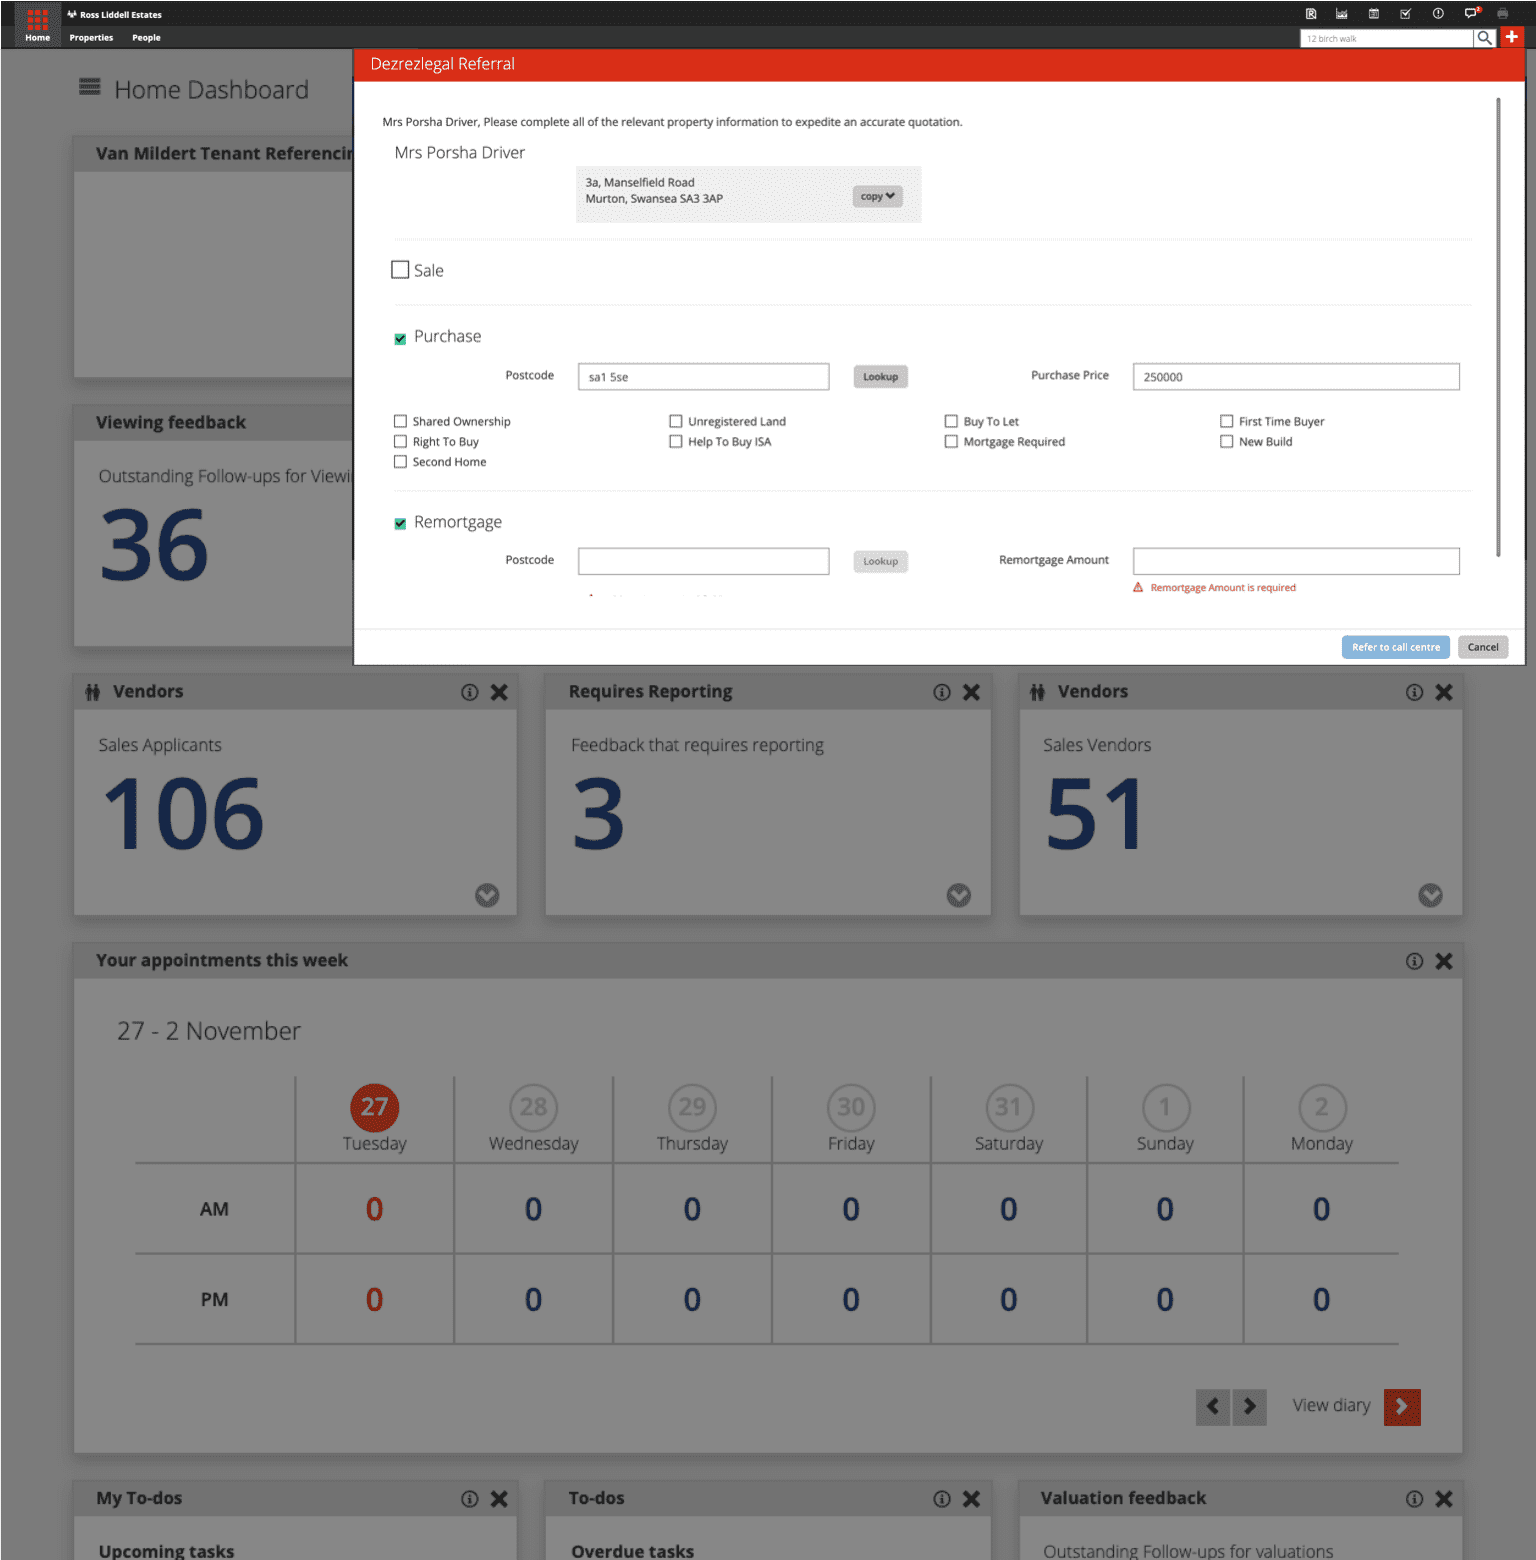Click the Purchase Price field
Image resolution: width=1536 pixels, height=1560 pixels.
pyautogui.click(x=1296, y=377)
